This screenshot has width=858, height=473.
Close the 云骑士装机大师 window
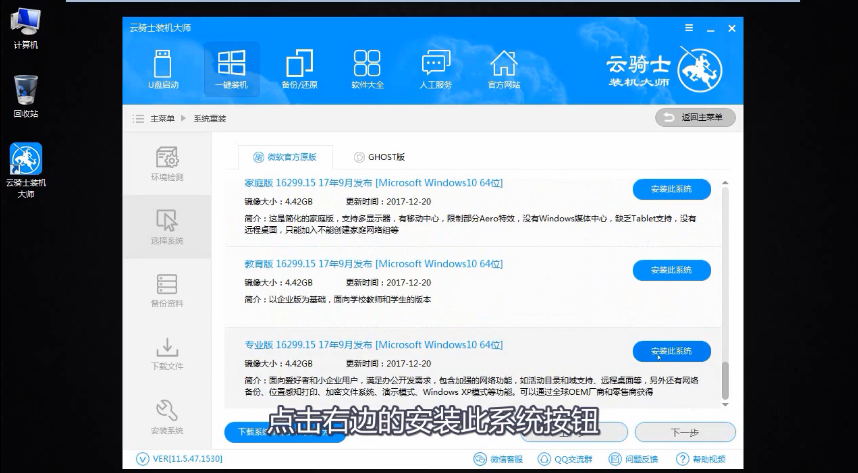(x=732, y=28)
